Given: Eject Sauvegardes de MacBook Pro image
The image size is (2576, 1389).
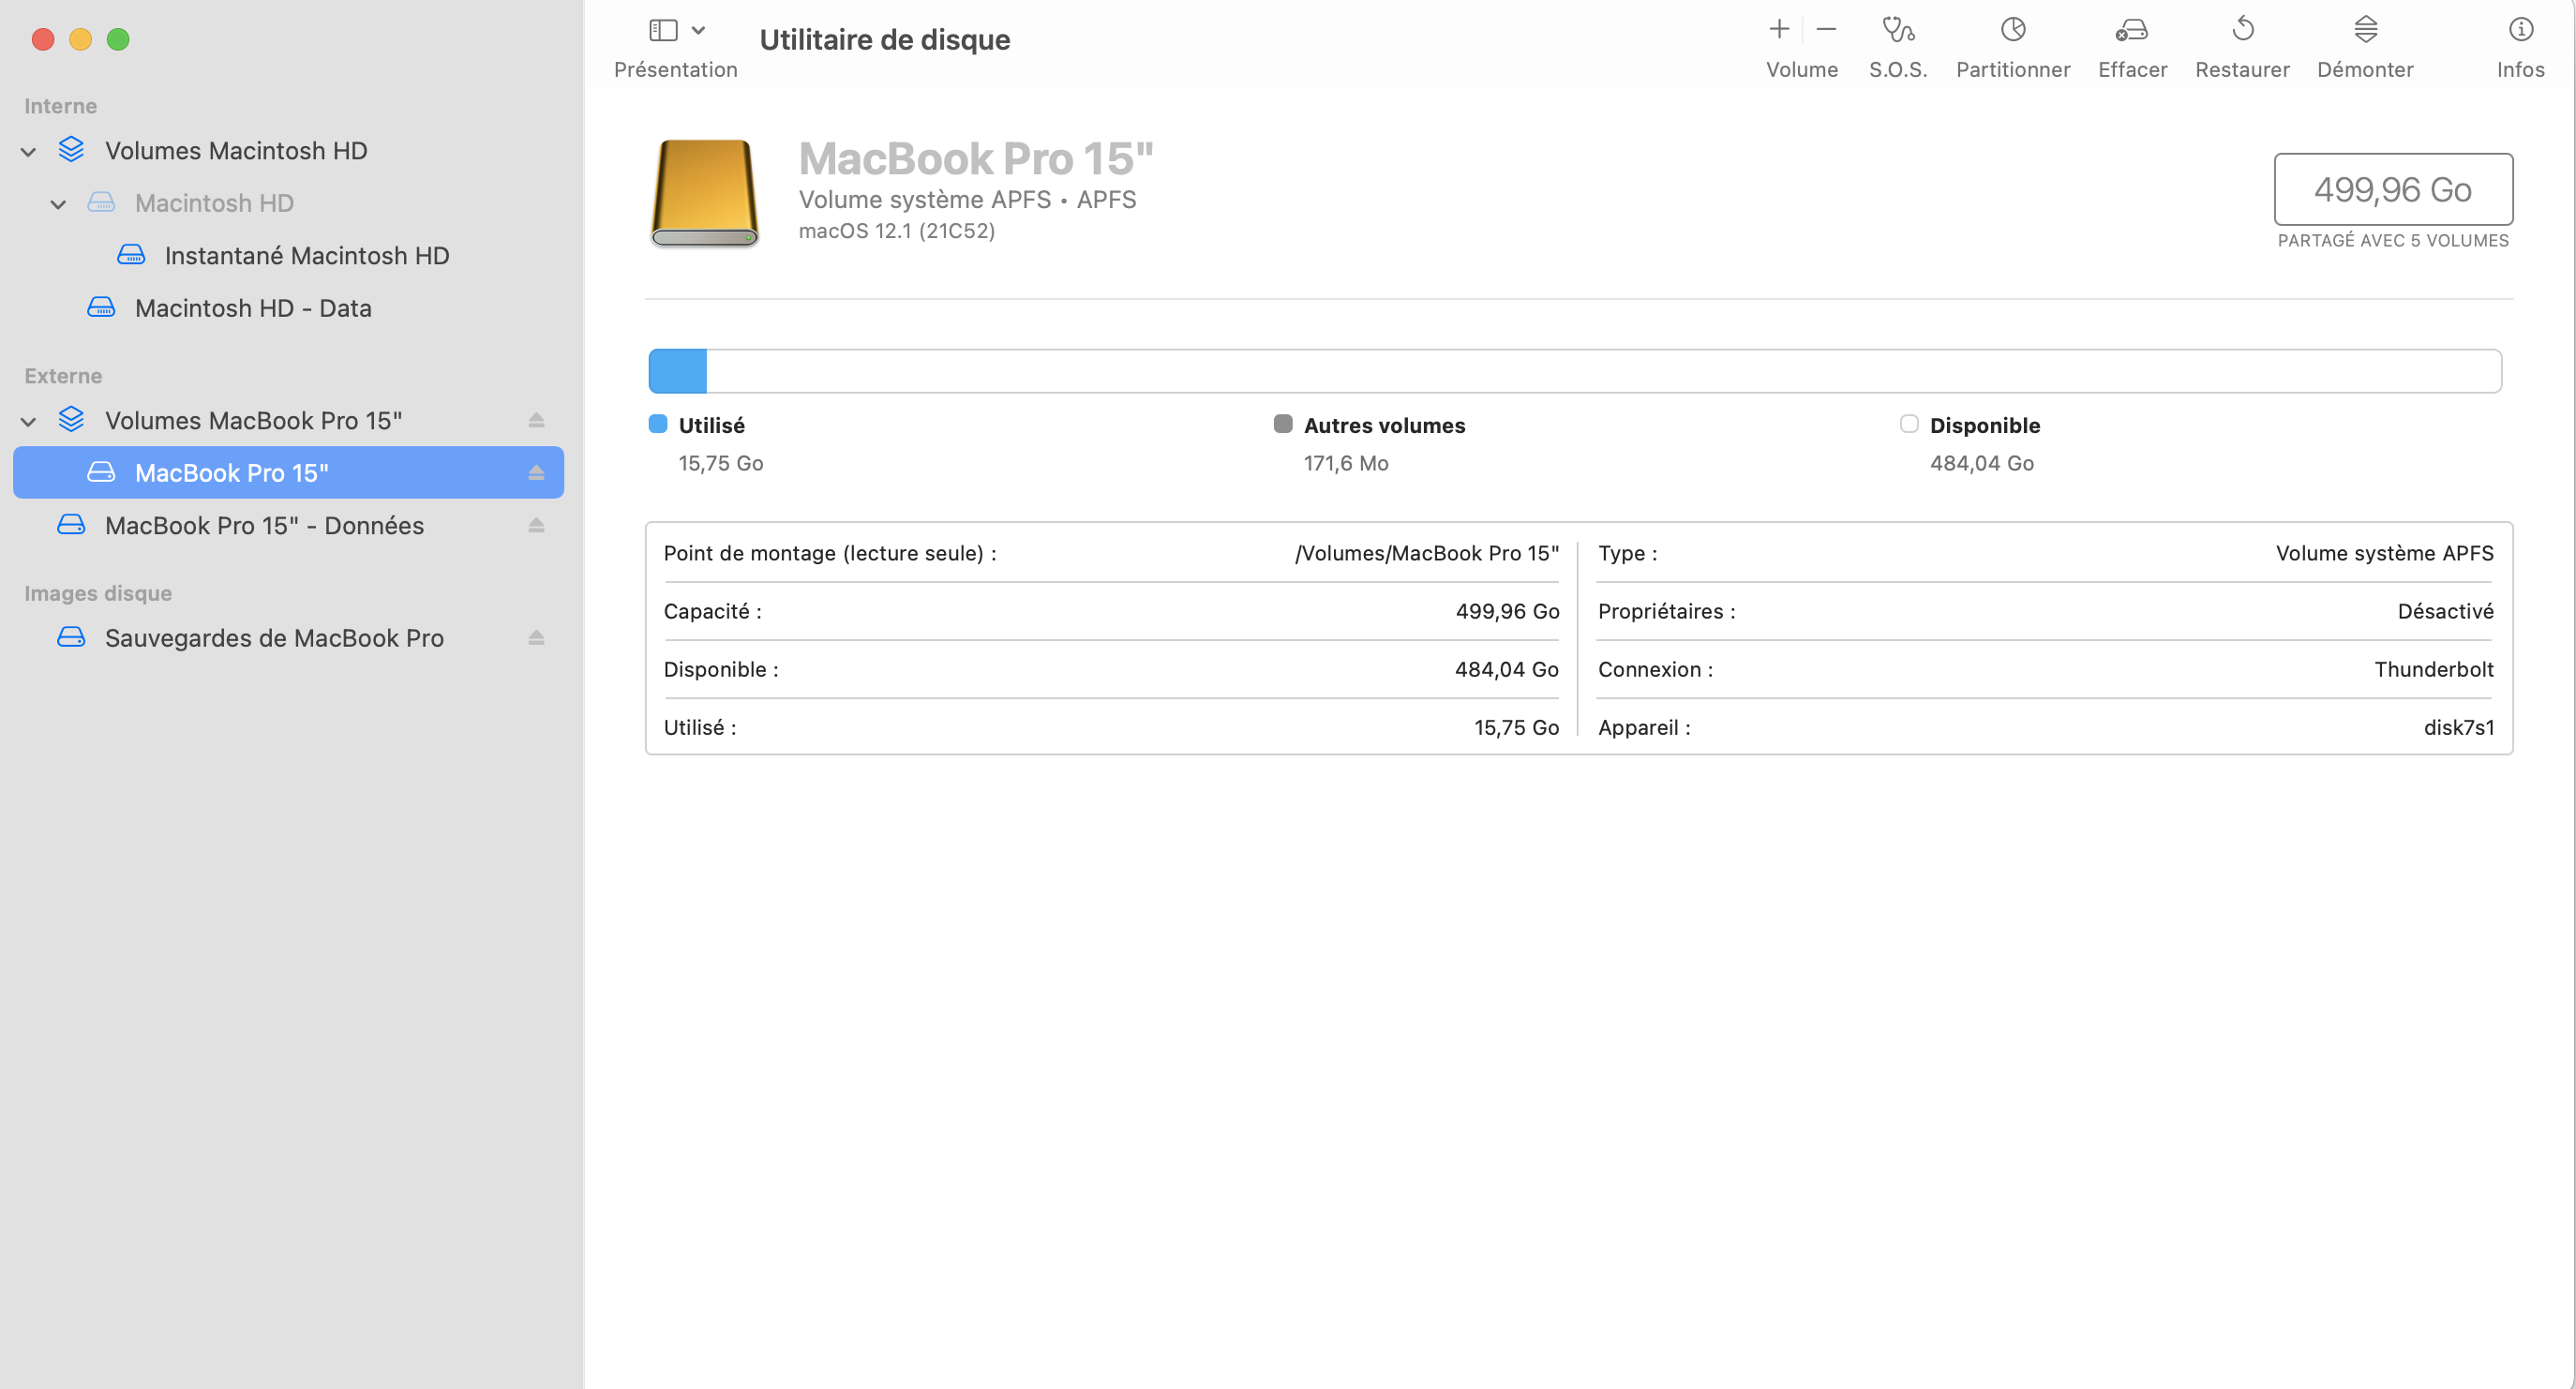Looking at the screenshot, I should point(536,637).
